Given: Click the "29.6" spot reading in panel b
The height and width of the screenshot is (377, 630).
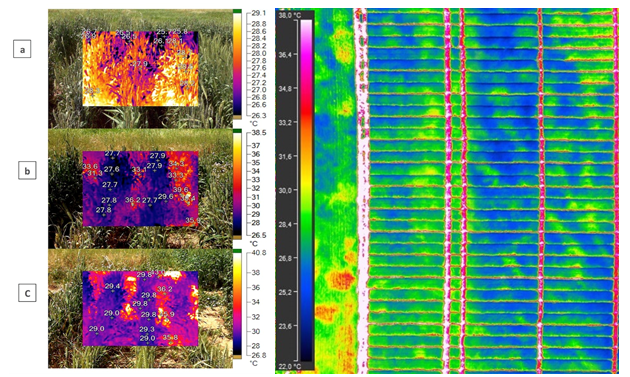Looking at the screenshot, I should coord(166,197).
